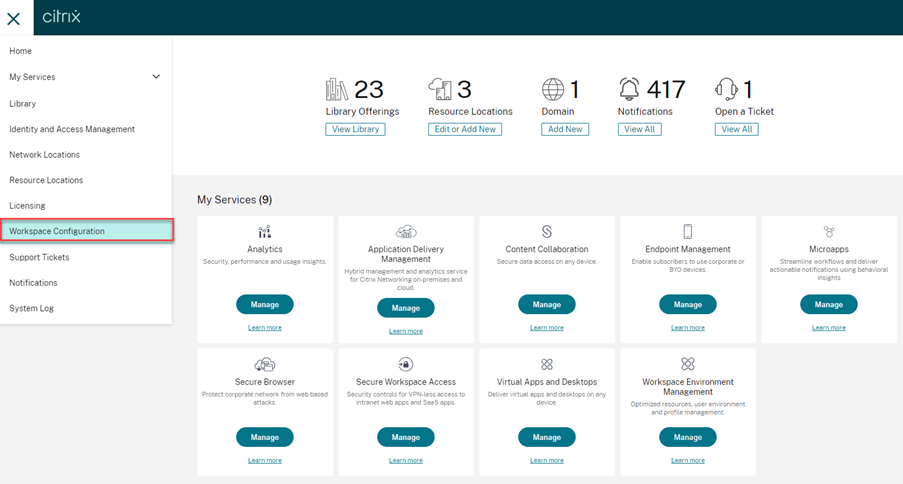This screenshot has width=903, height=484.
Task: Click View All under Open a Ticket
Action: point(737,129)
